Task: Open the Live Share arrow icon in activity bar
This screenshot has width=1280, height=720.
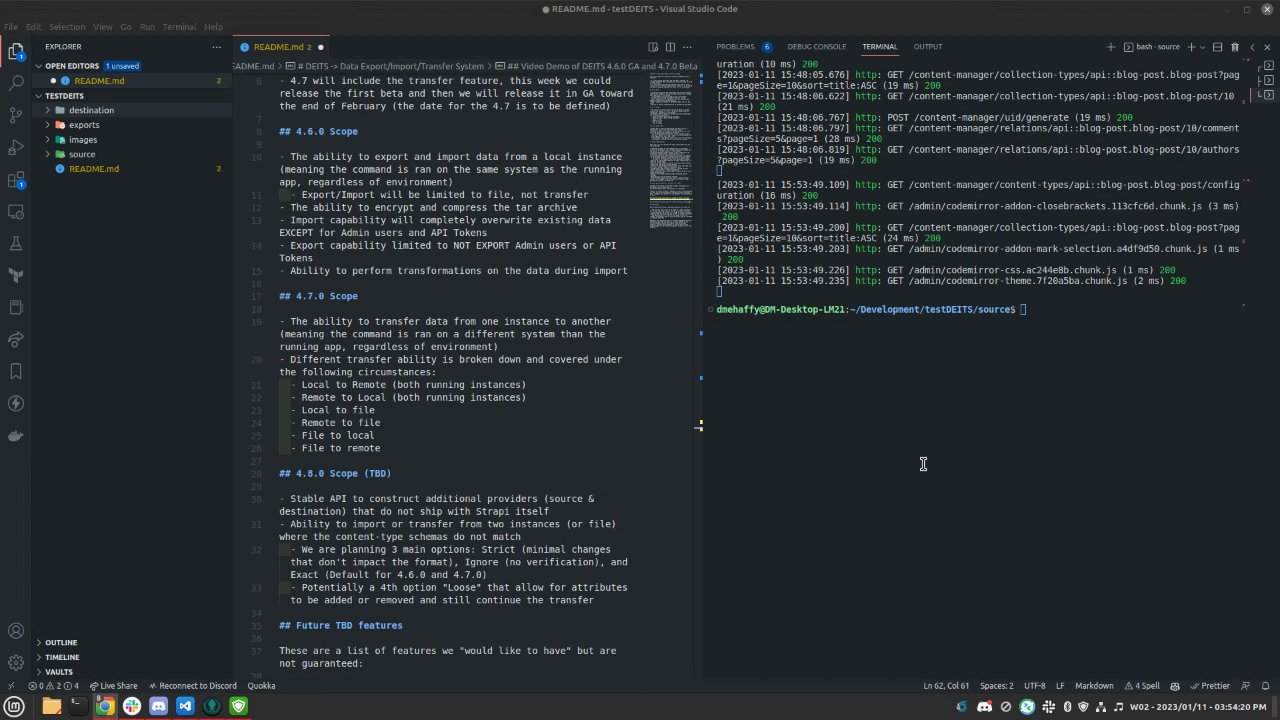Action: tap(16, 339)
